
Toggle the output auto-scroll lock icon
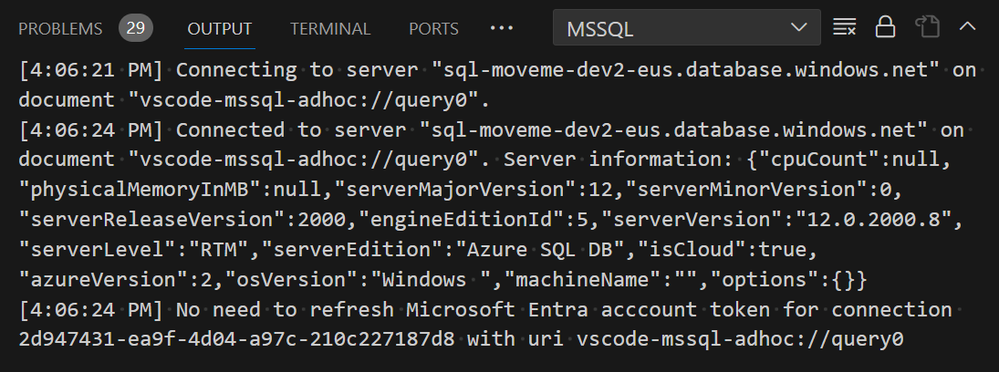[x=886, y=27]
